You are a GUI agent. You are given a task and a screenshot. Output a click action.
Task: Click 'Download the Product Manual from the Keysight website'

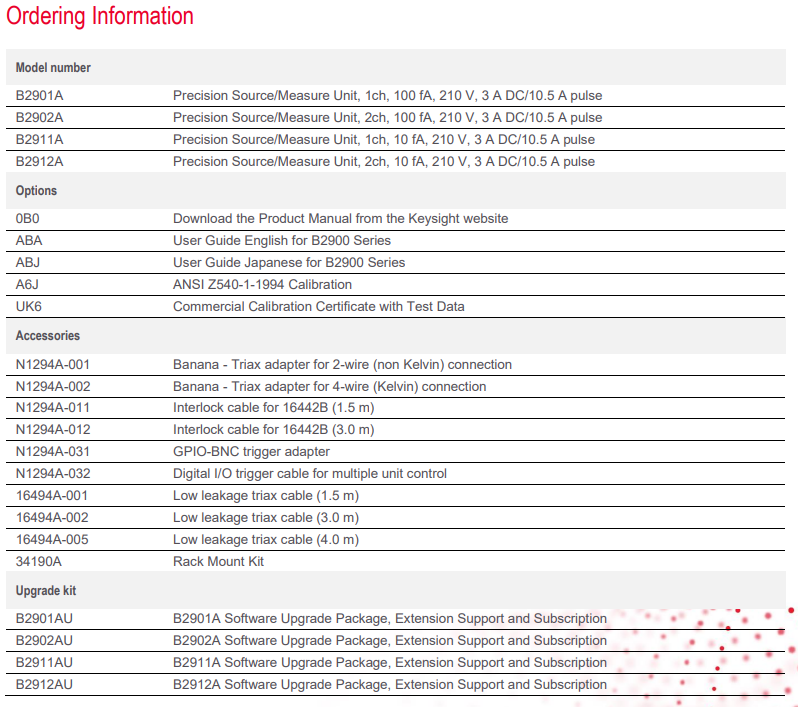tap(340, 219)
